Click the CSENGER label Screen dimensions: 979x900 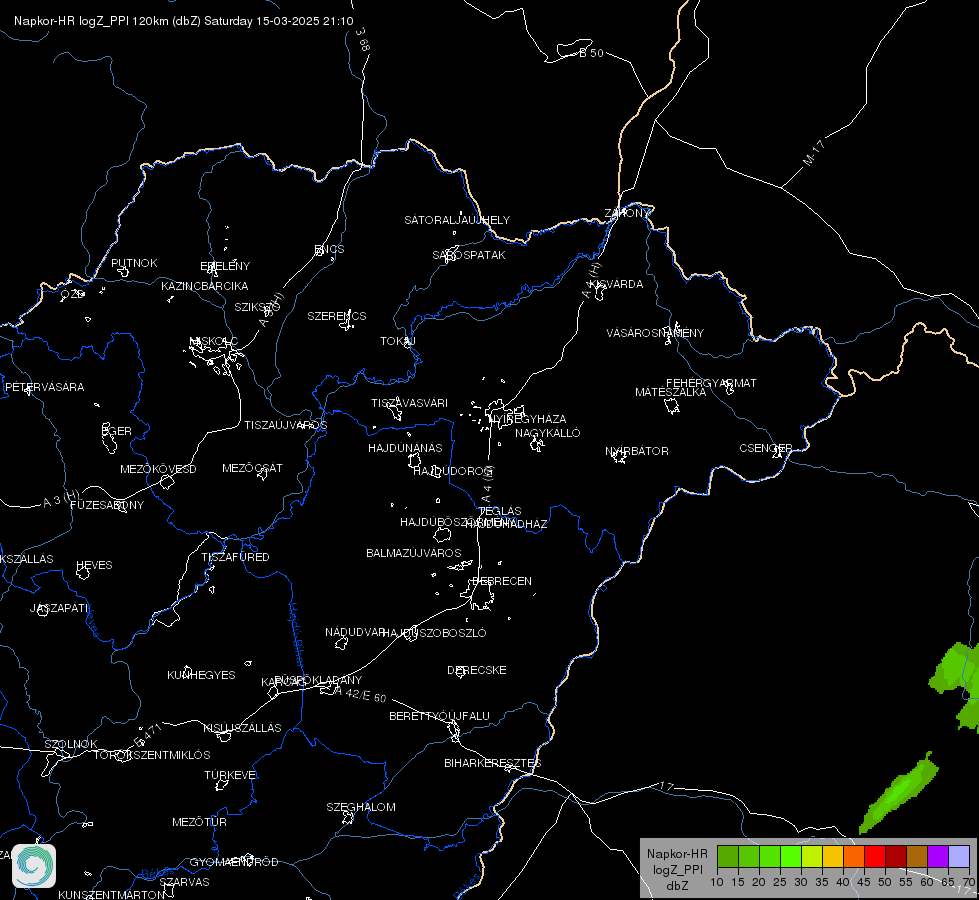point(765,448)
